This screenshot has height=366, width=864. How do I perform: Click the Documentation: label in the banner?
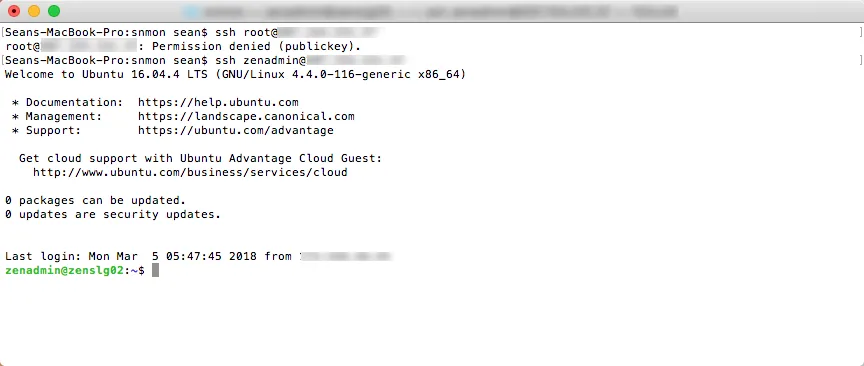(74, 103)
